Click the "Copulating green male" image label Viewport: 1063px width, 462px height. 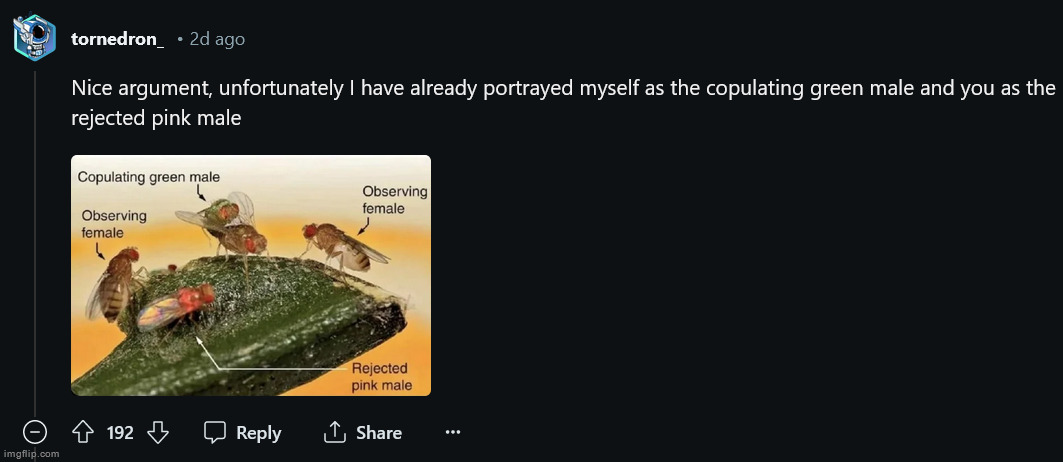(x=148, y=177)
